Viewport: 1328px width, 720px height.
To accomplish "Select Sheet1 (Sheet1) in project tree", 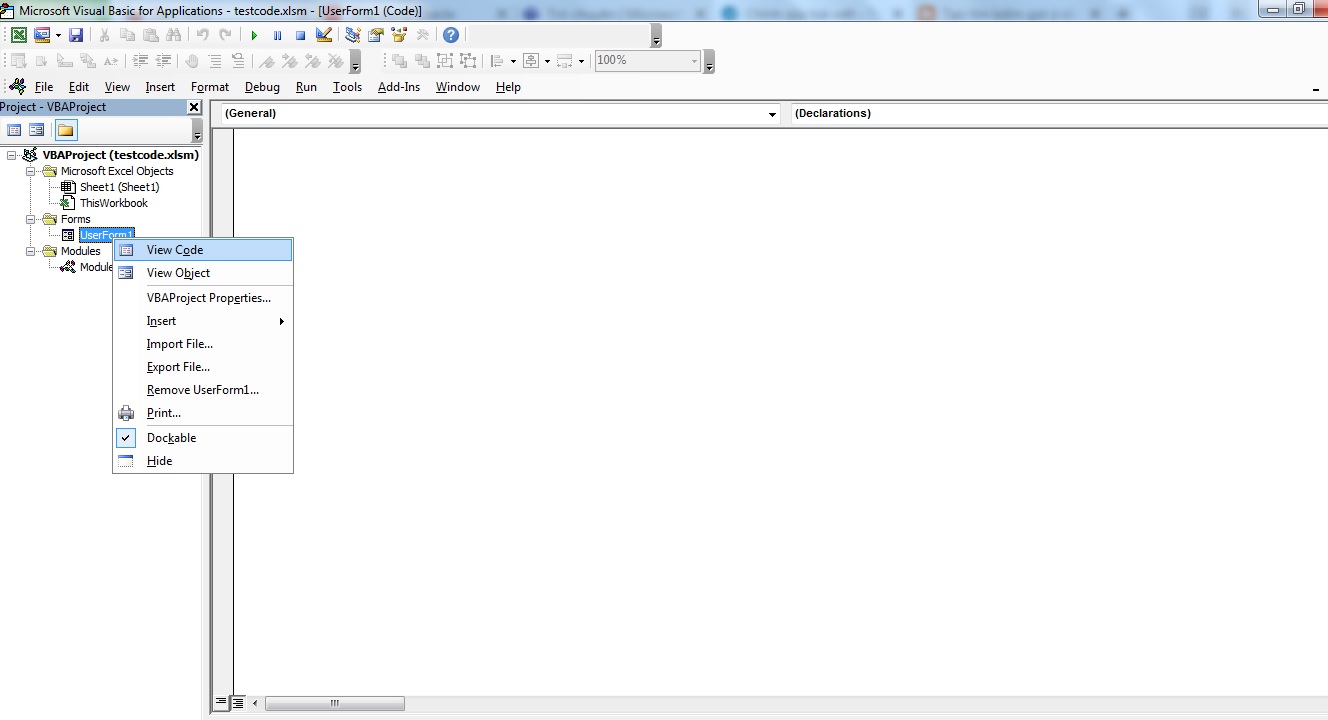I will point(119,187).
